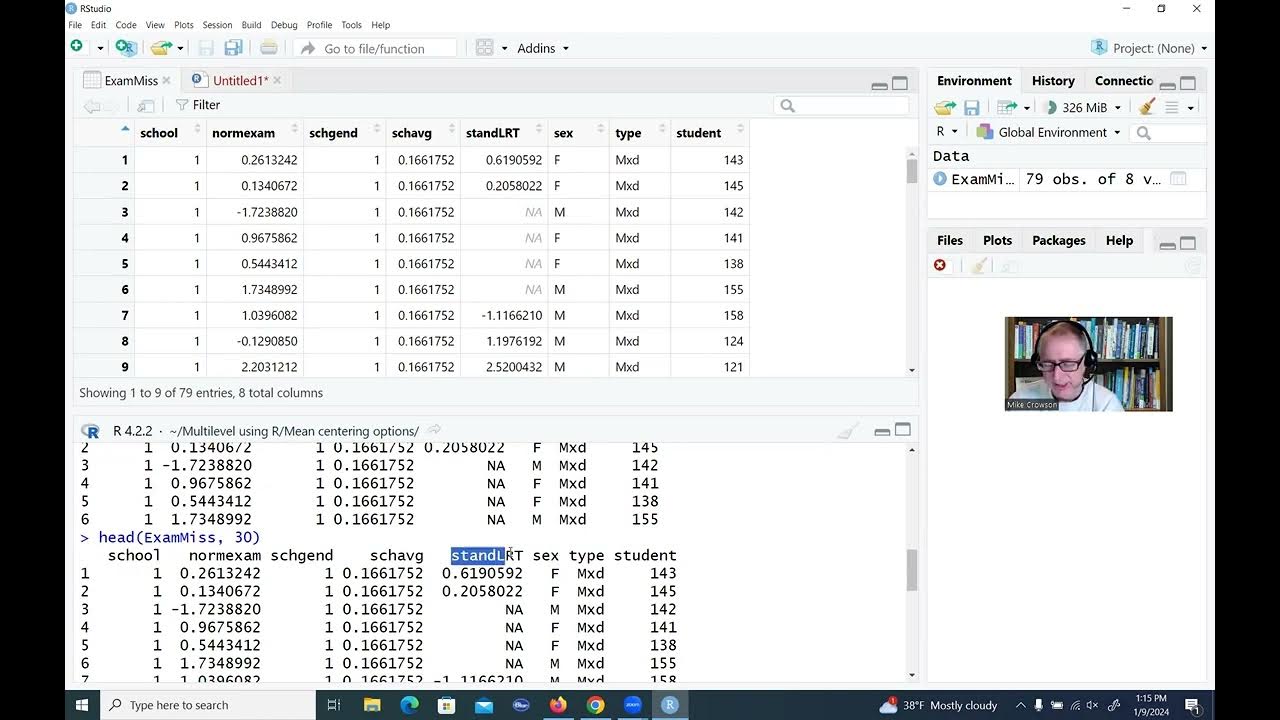Click the Windows Start button
The width and height of the screenshot is (1280, 720).
point(82,705)
